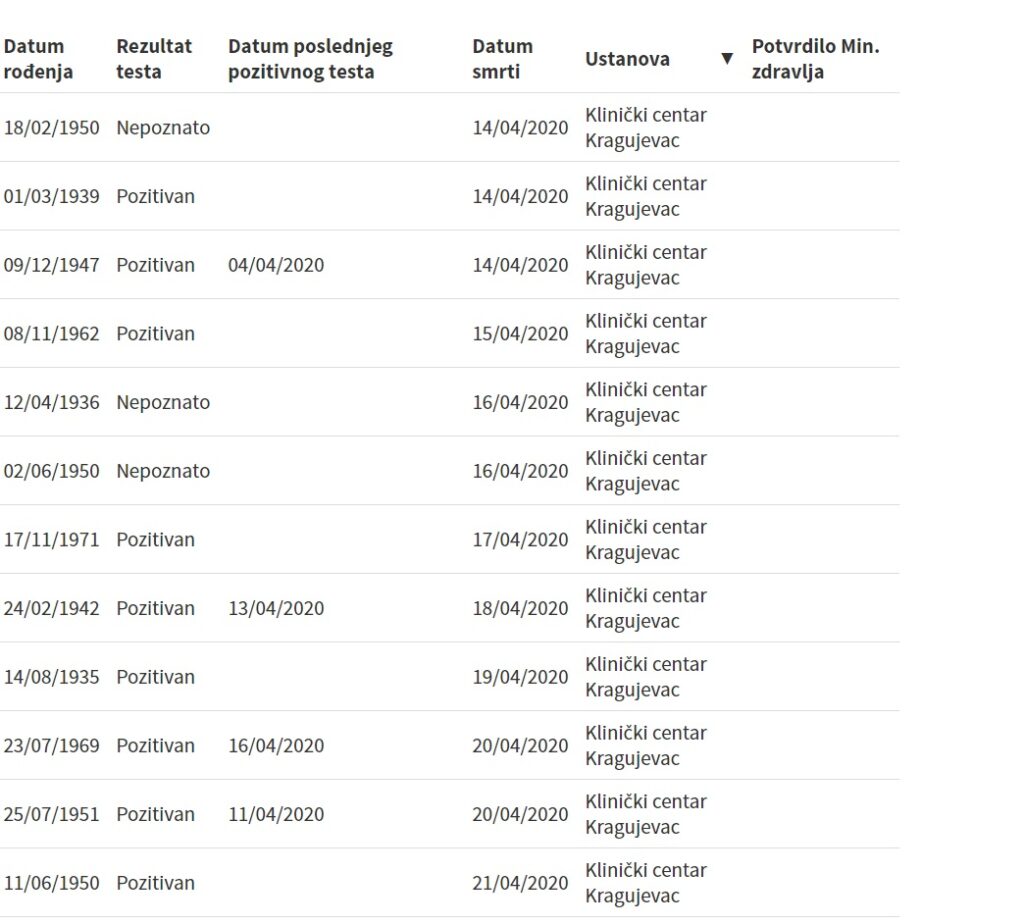Select last positive test date 13/04/2020
This screenshot has width=1024, height=924.
click(x=276, y=608)
